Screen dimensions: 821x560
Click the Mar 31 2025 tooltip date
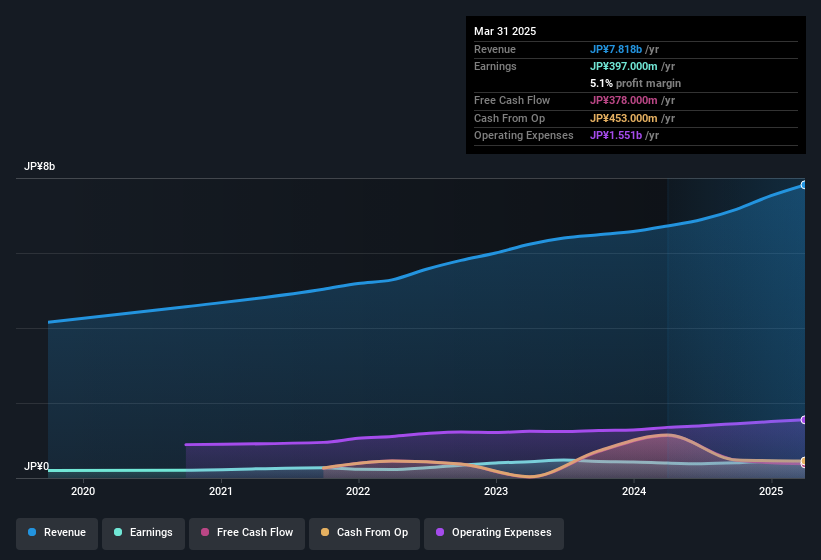(505, 31)
